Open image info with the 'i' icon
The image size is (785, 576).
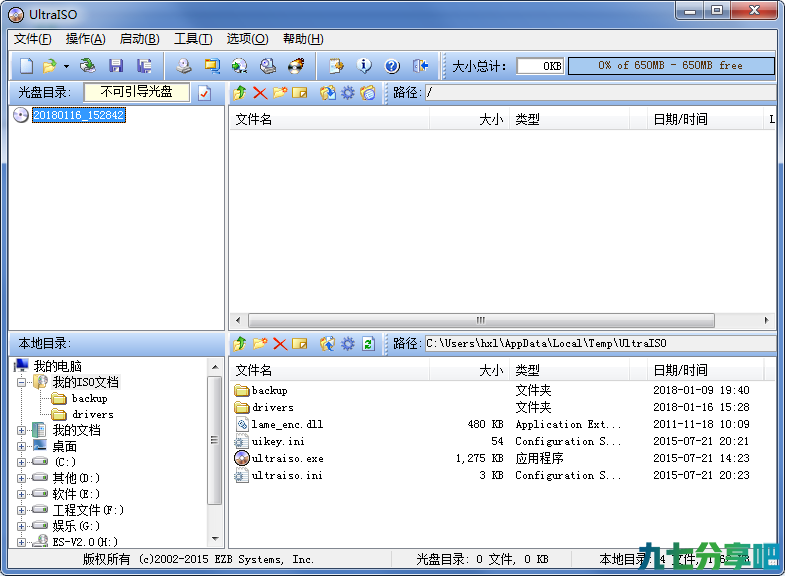[364, 66]
